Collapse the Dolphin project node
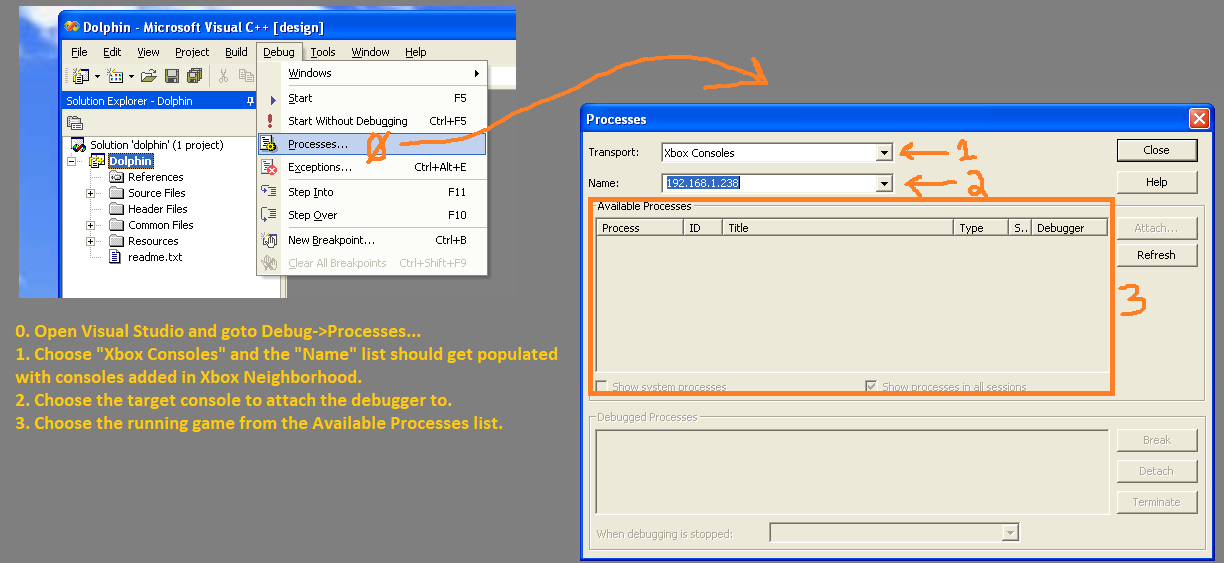This screenshot has height=563, width=1224. click(72, 161)
